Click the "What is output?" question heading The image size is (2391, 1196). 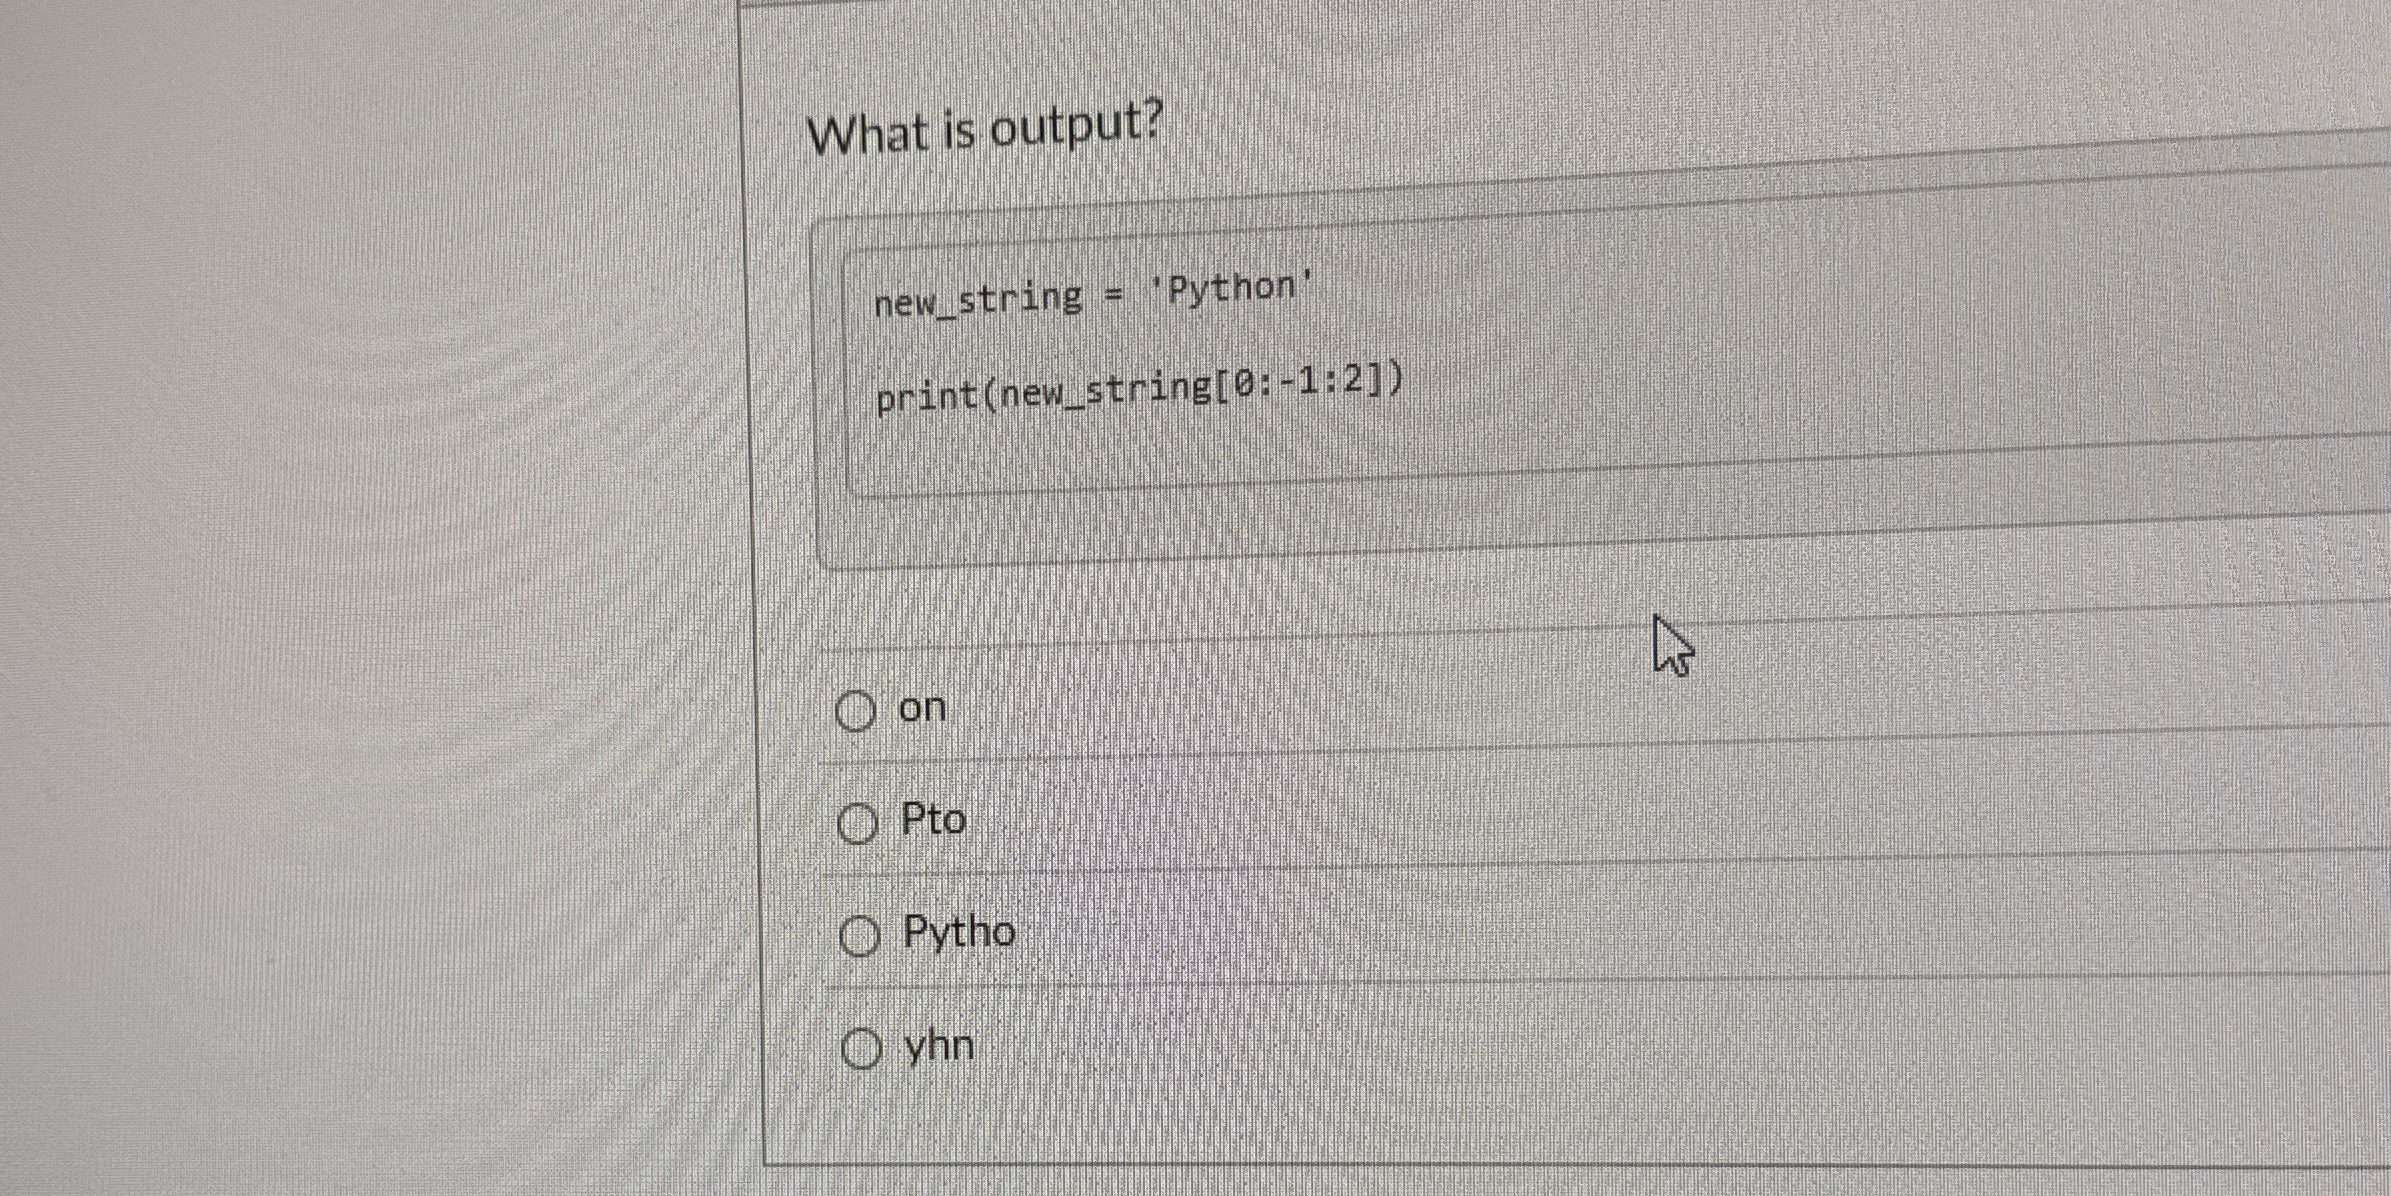click(x=984, y=130)
